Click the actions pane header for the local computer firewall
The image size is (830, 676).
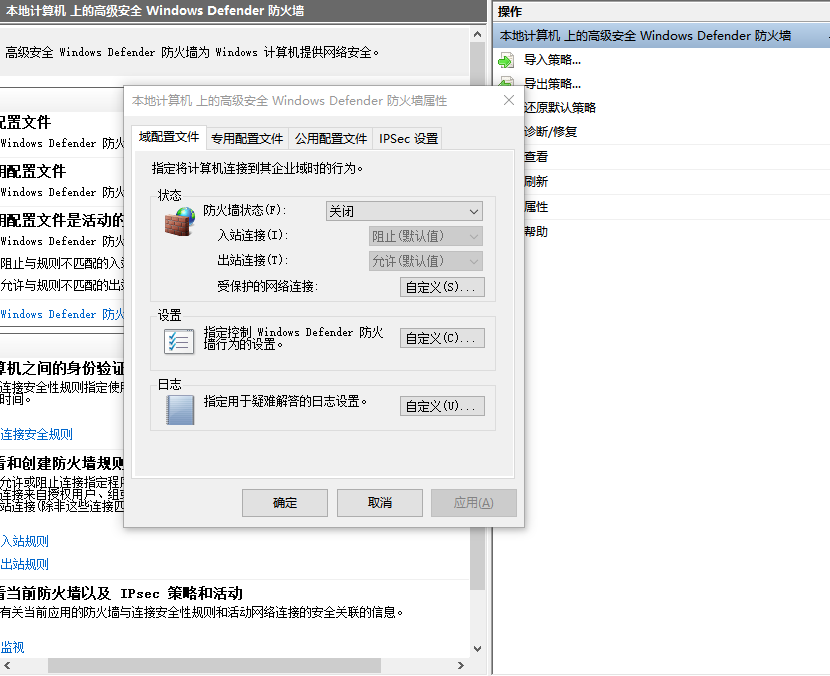(661, 35)
